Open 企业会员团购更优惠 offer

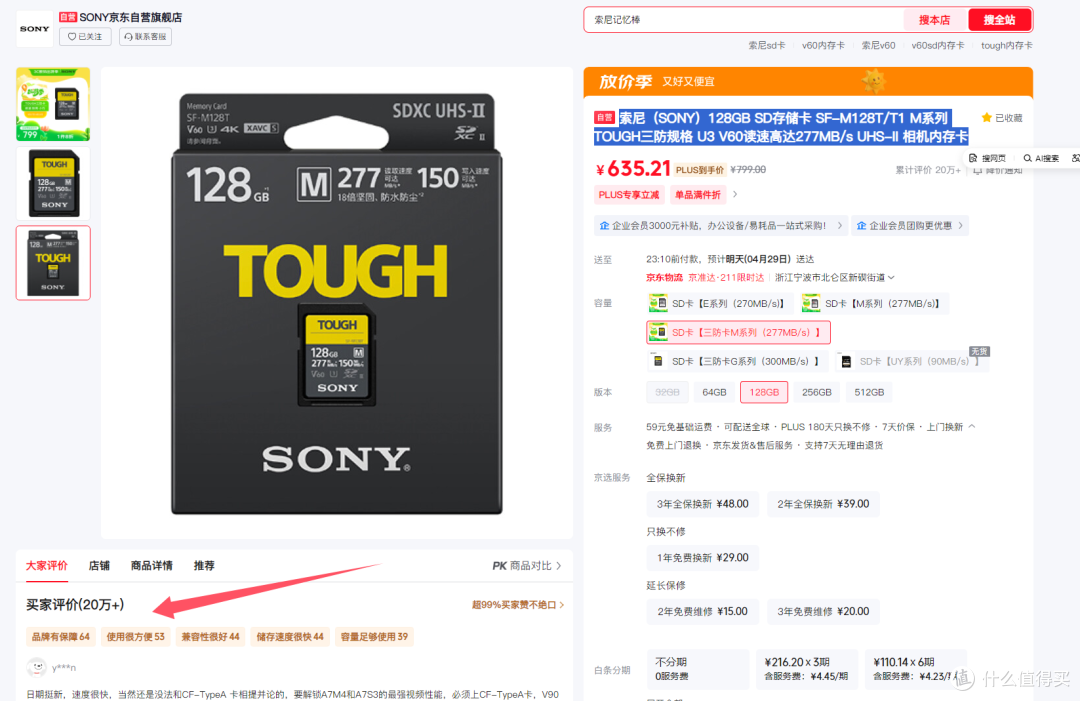(x=910, y=226)
